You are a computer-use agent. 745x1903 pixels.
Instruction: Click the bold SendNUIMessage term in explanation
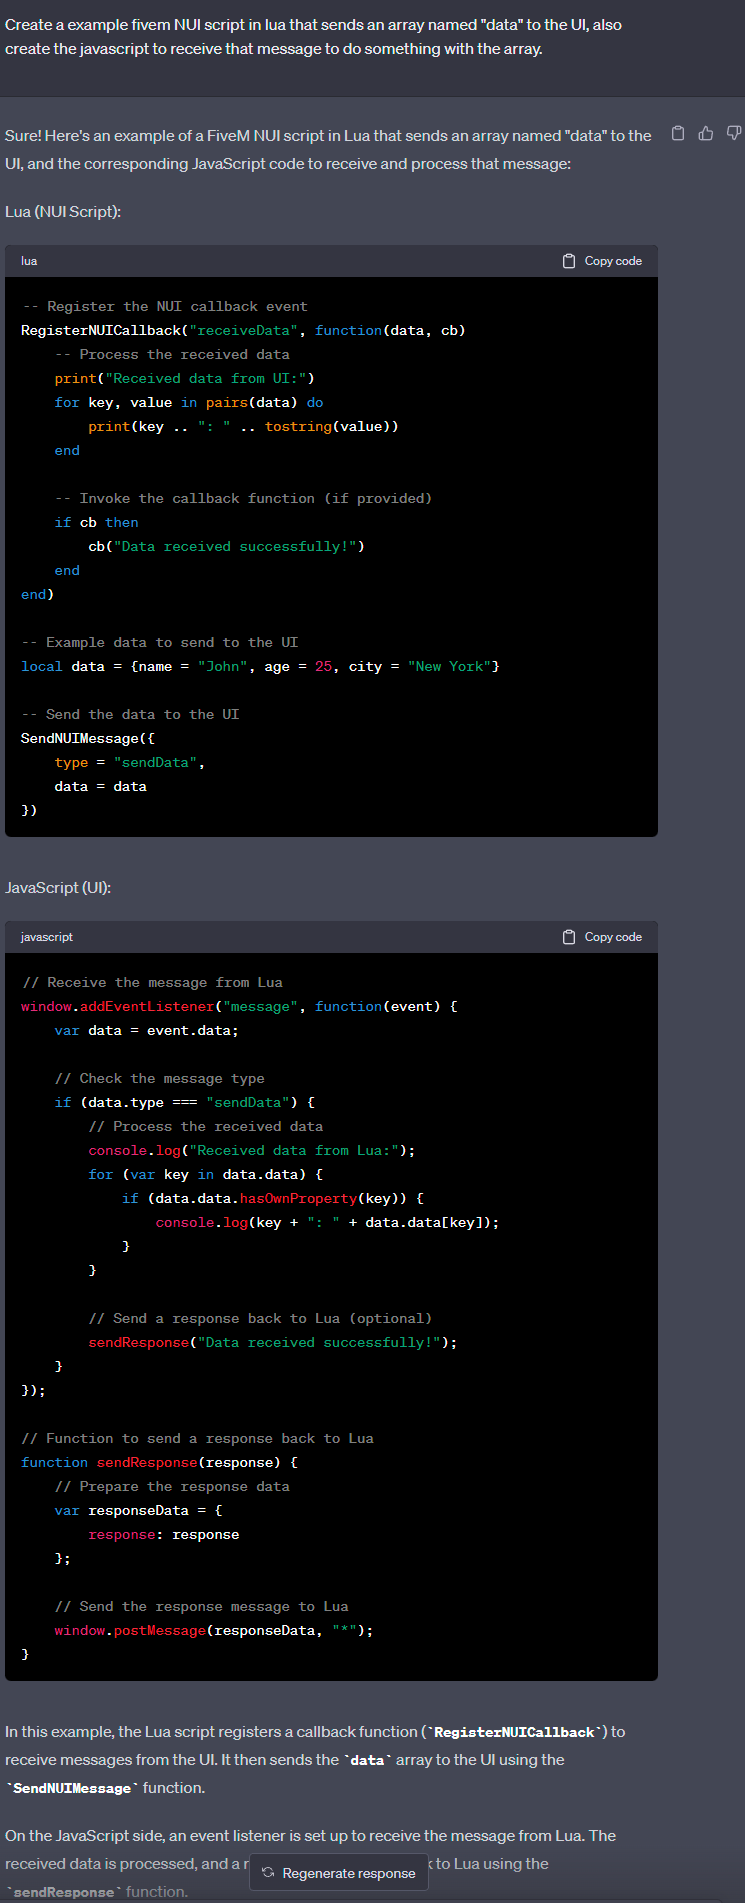click(x=72, y=1788)
